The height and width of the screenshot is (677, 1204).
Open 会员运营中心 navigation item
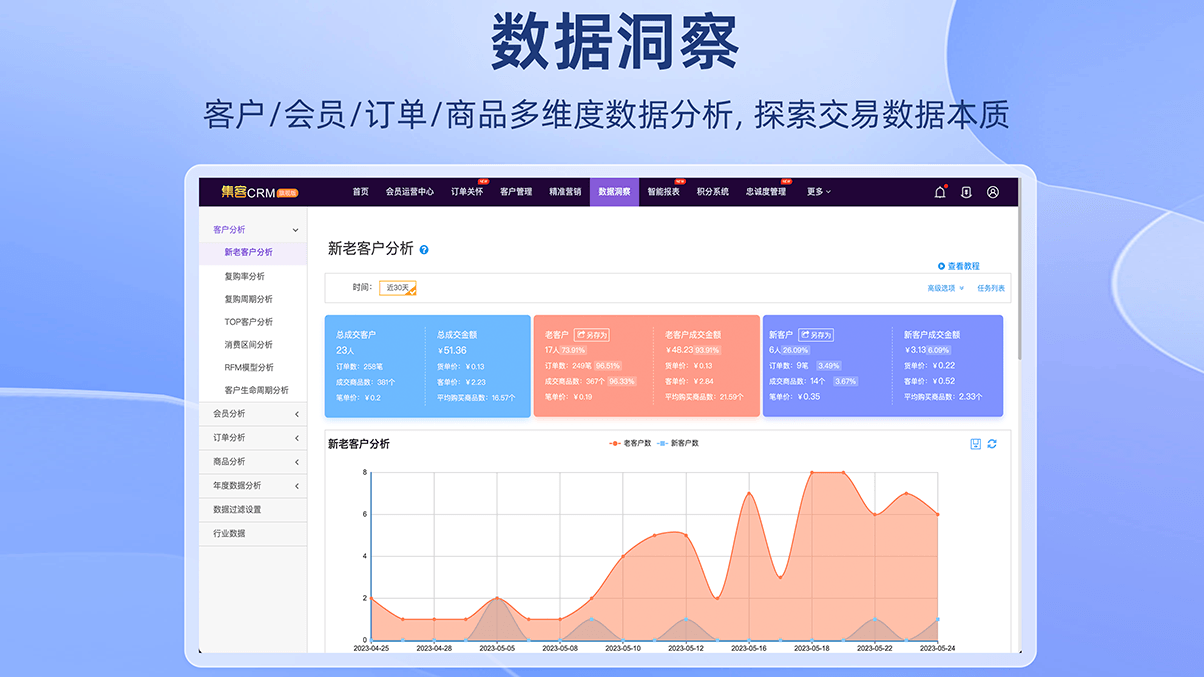coord(410,192)
